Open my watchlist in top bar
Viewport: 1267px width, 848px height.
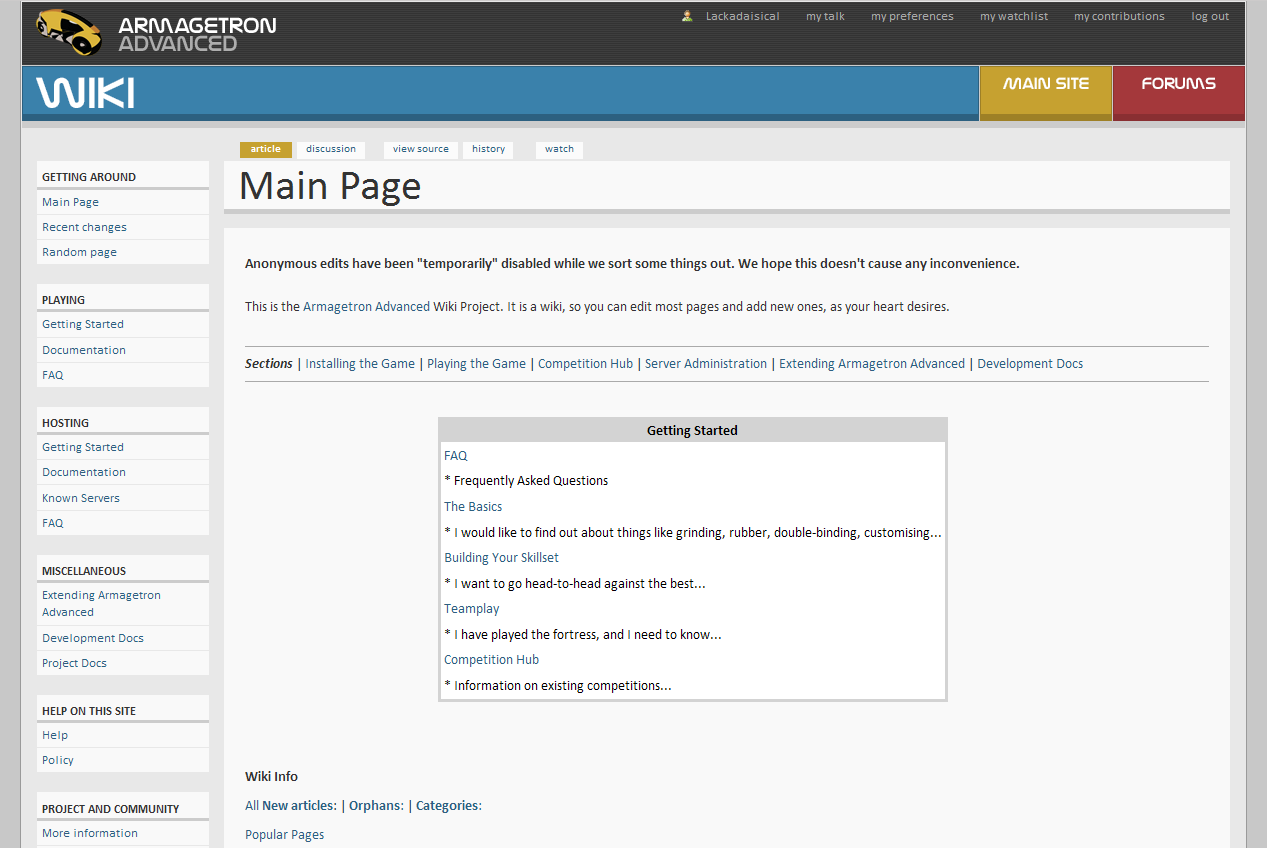(x=1014, y=16)
